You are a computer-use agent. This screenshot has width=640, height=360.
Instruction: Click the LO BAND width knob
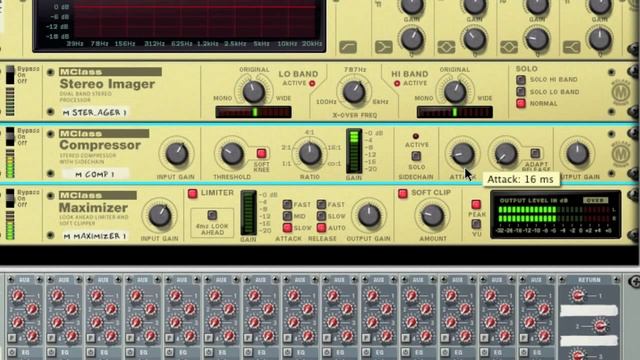click(x=253, y=91)
